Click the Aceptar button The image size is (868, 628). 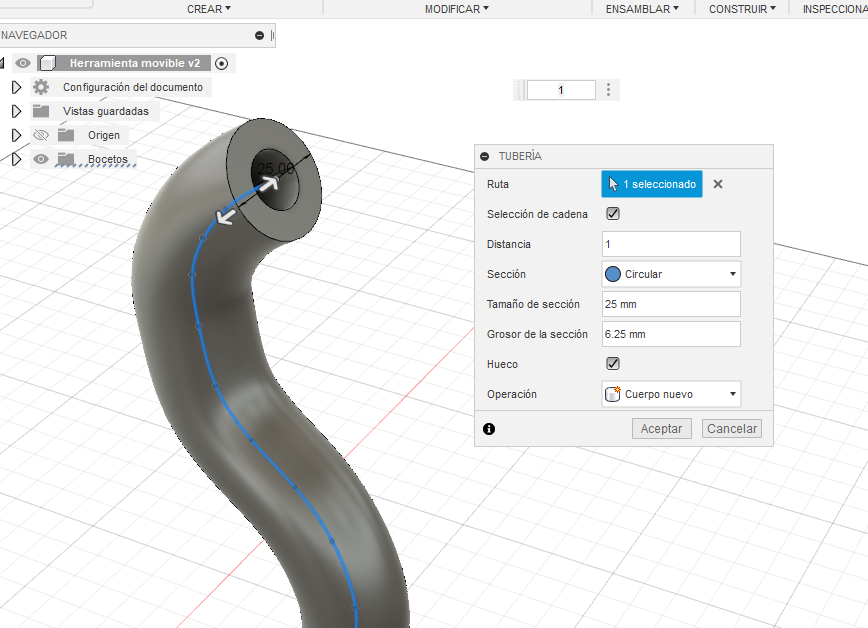point(662,429)
